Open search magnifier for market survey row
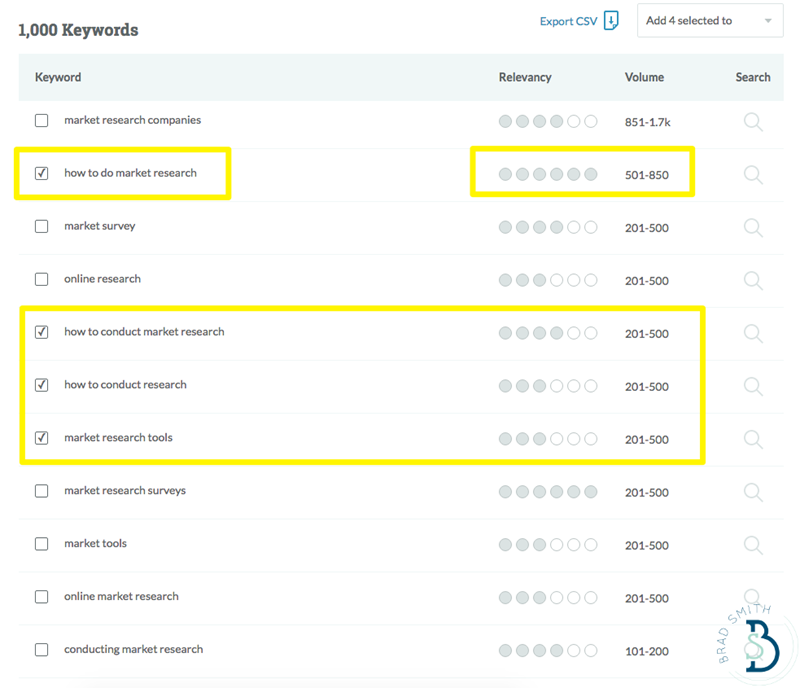 pyautogui.click(x=753, y=228)
